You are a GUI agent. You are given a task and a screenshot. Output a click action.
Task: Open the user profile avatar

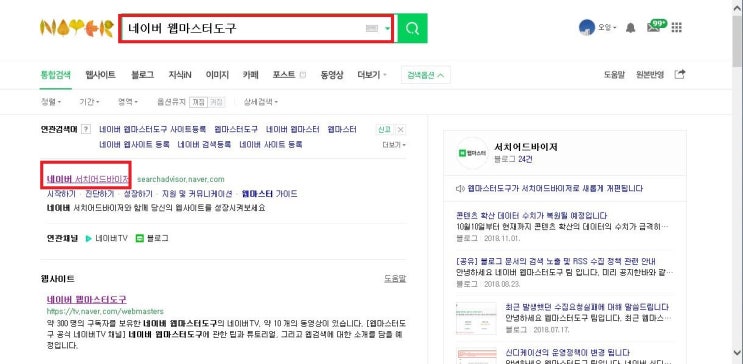[x=587, y=27]
